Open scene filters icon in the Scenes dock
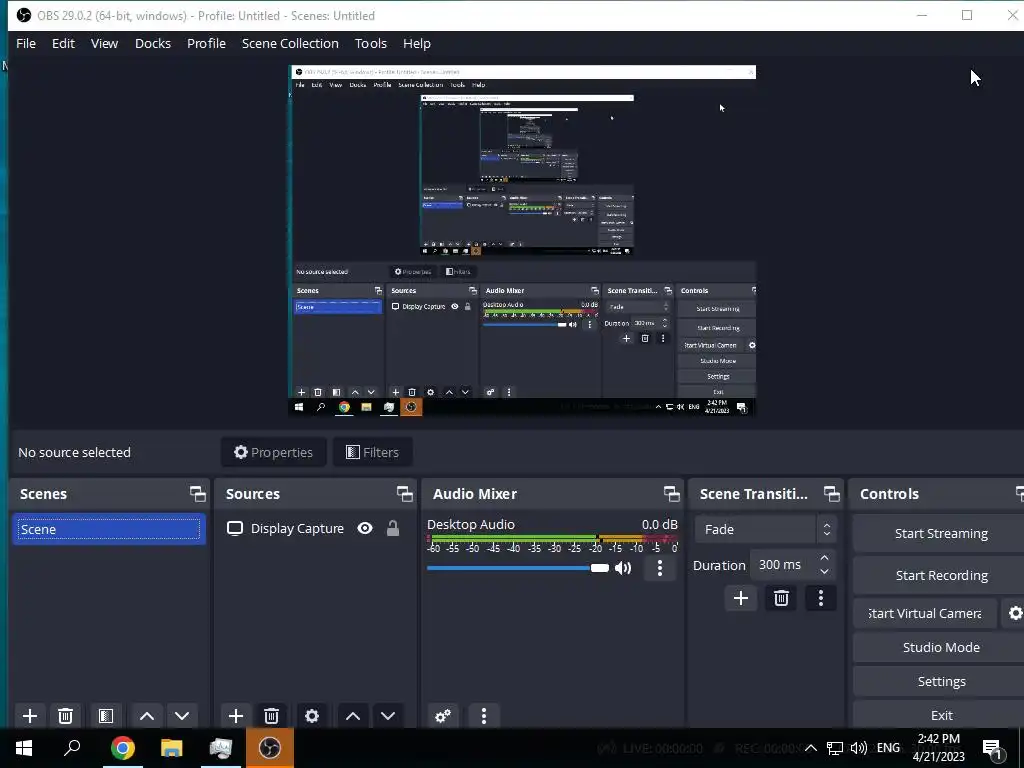Viewport: 1024px width, 768px height. pyautogui.click(x=106, y=716)
